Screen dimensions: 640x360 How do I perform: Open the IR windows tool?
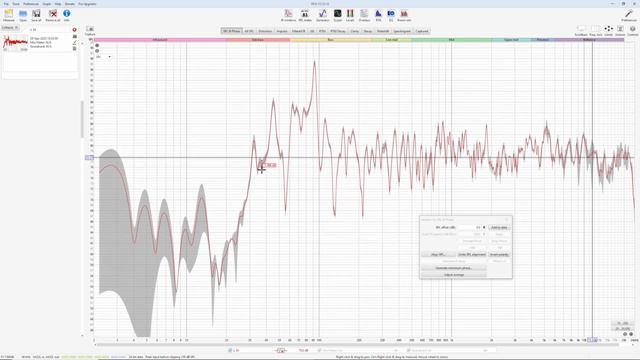coord(288,15)
